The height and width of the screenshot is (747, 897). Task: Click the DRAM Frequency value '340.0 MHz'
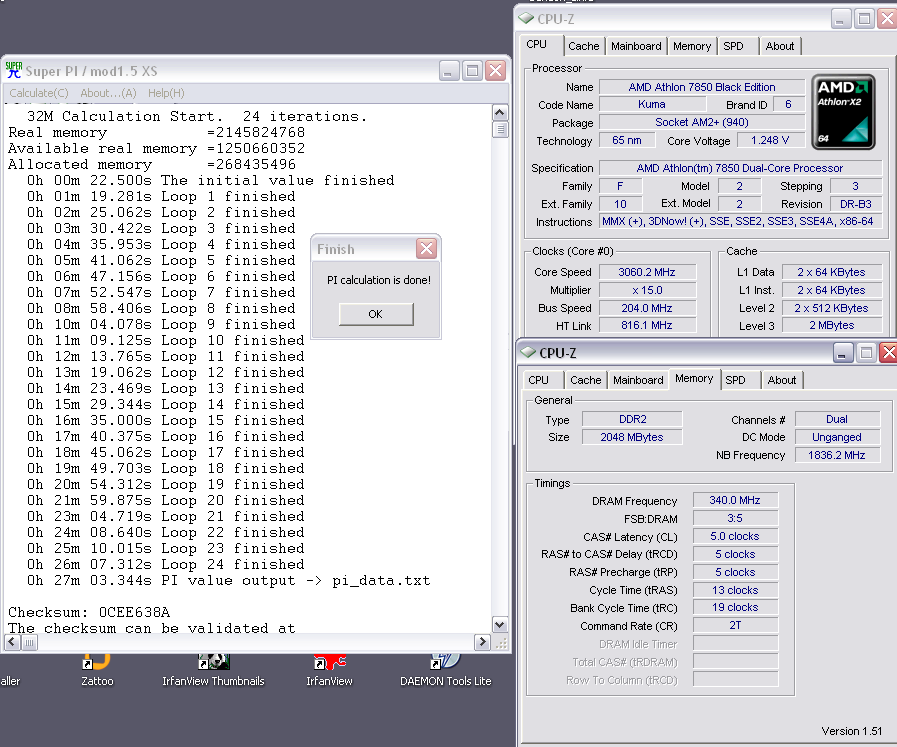click(735, 500)
